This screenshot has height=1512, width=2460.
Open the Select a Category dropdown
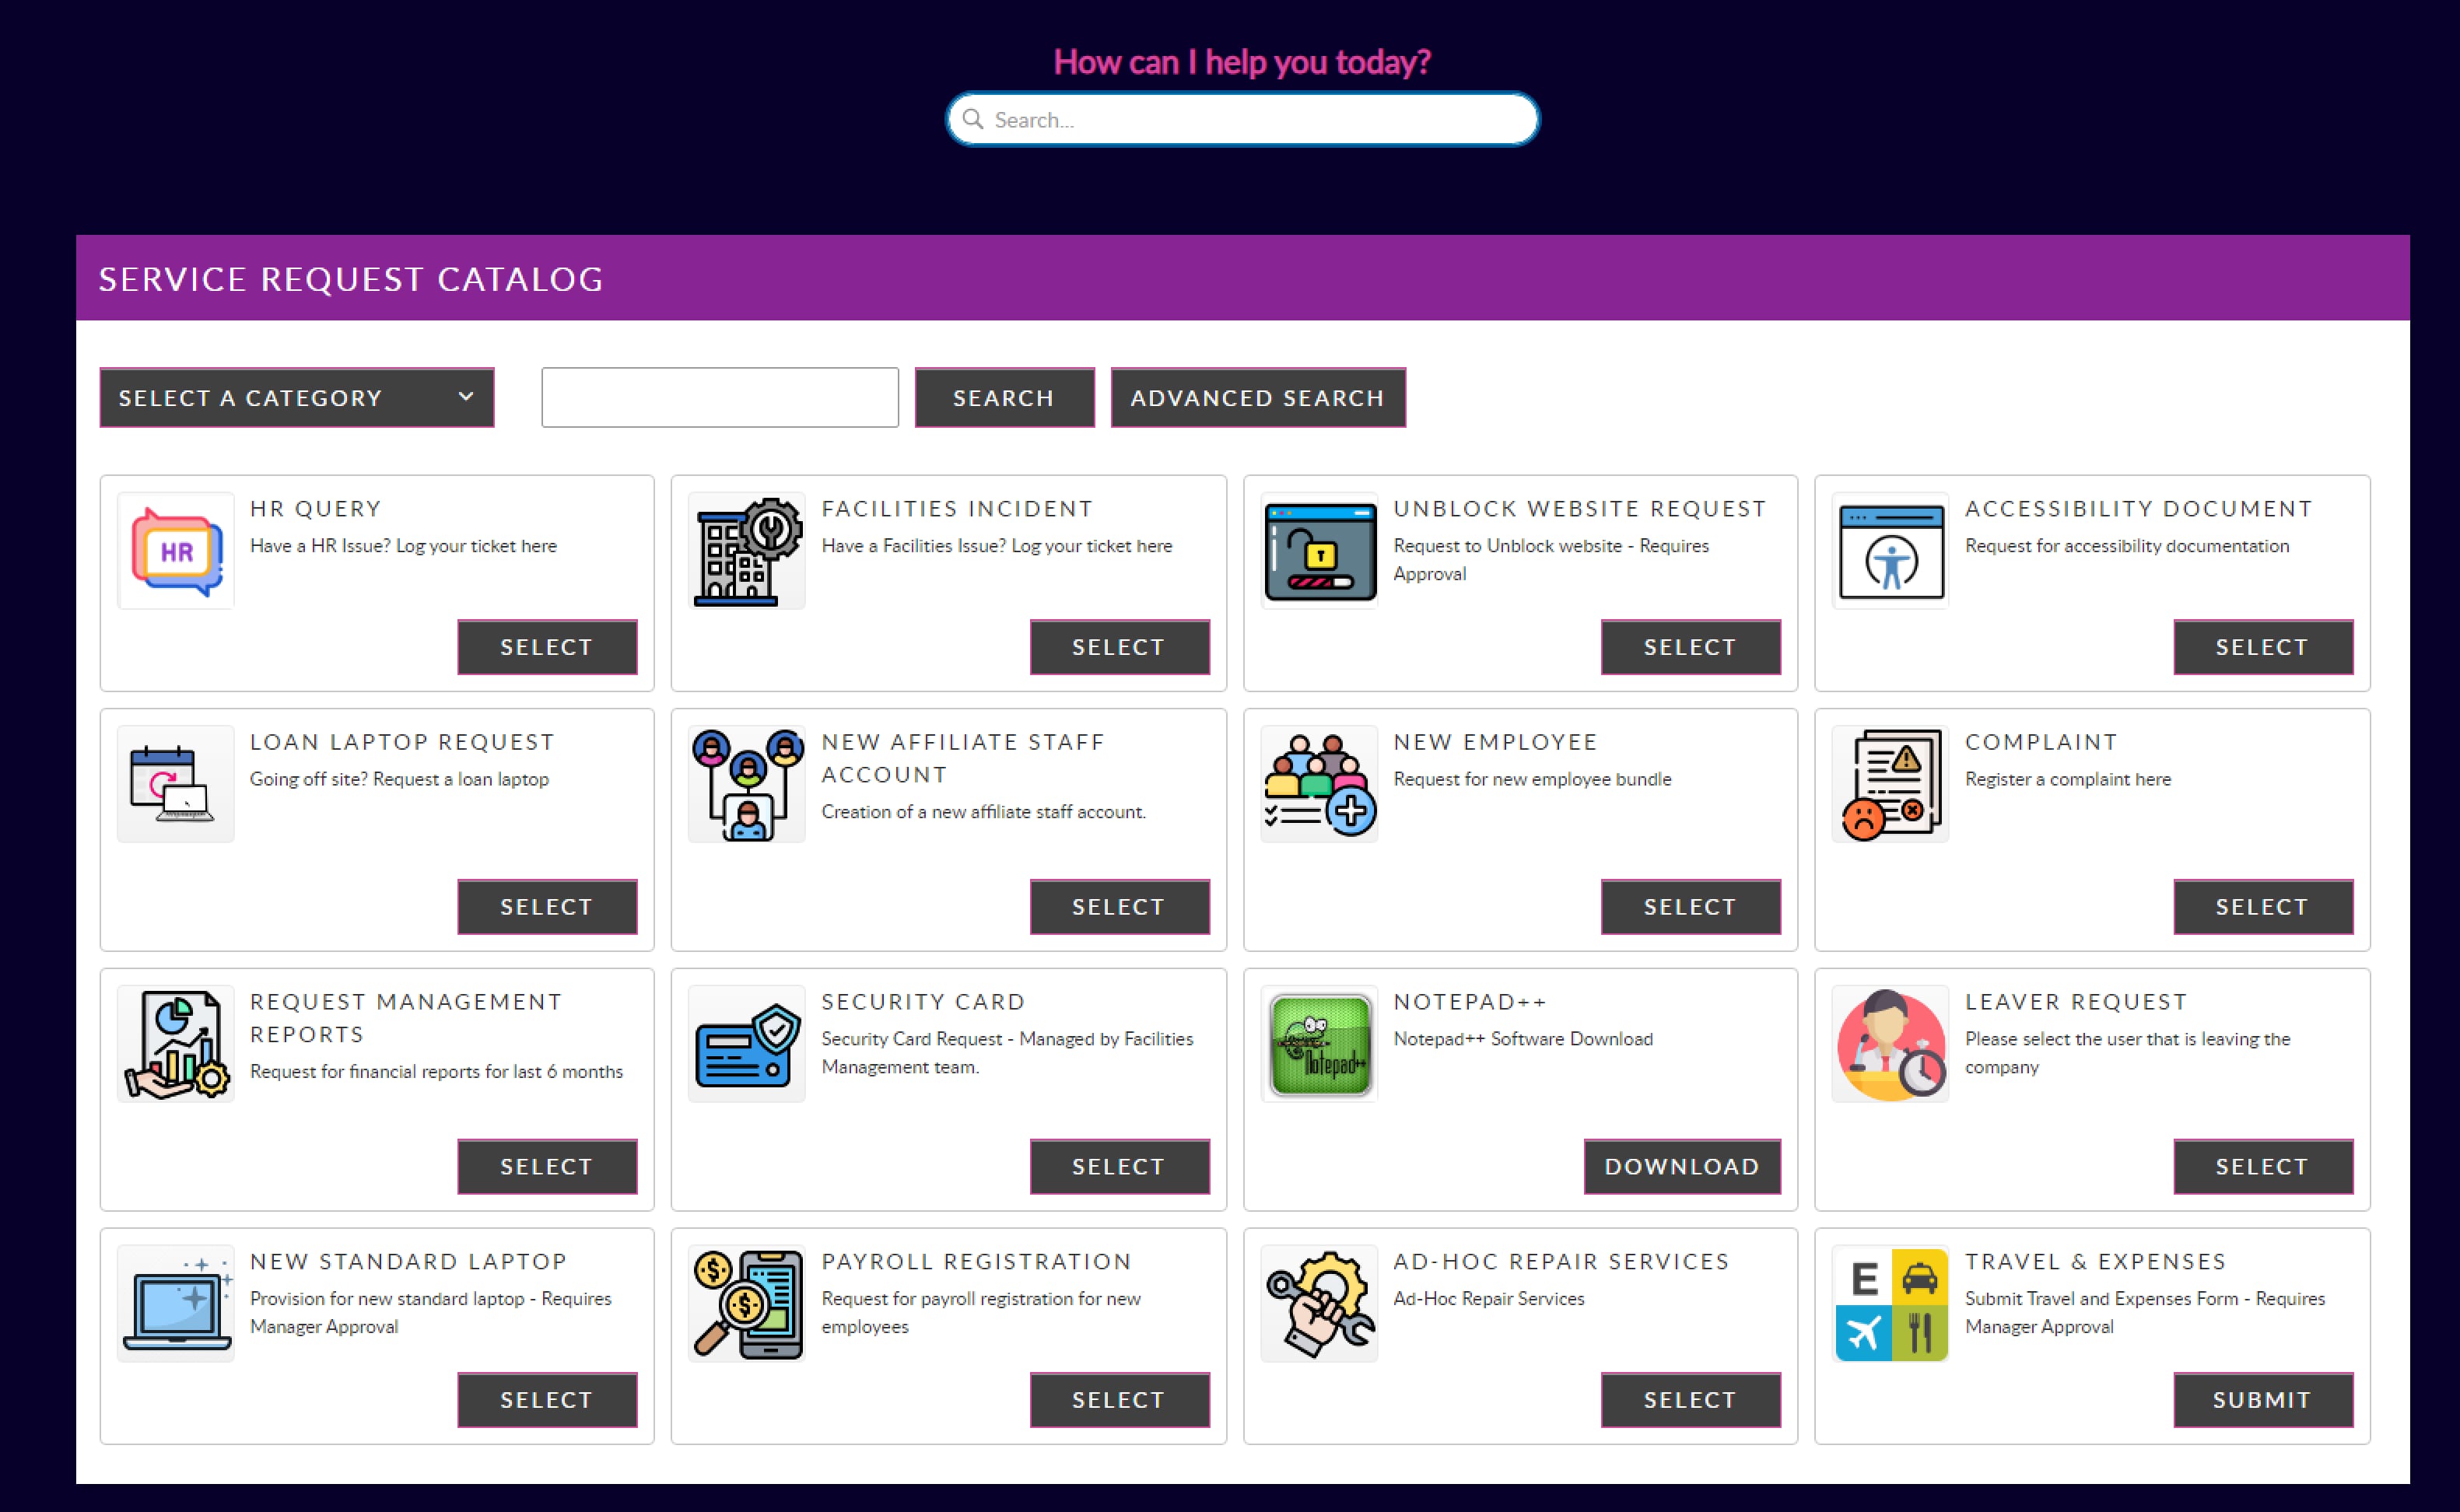[x=296, y=397]
